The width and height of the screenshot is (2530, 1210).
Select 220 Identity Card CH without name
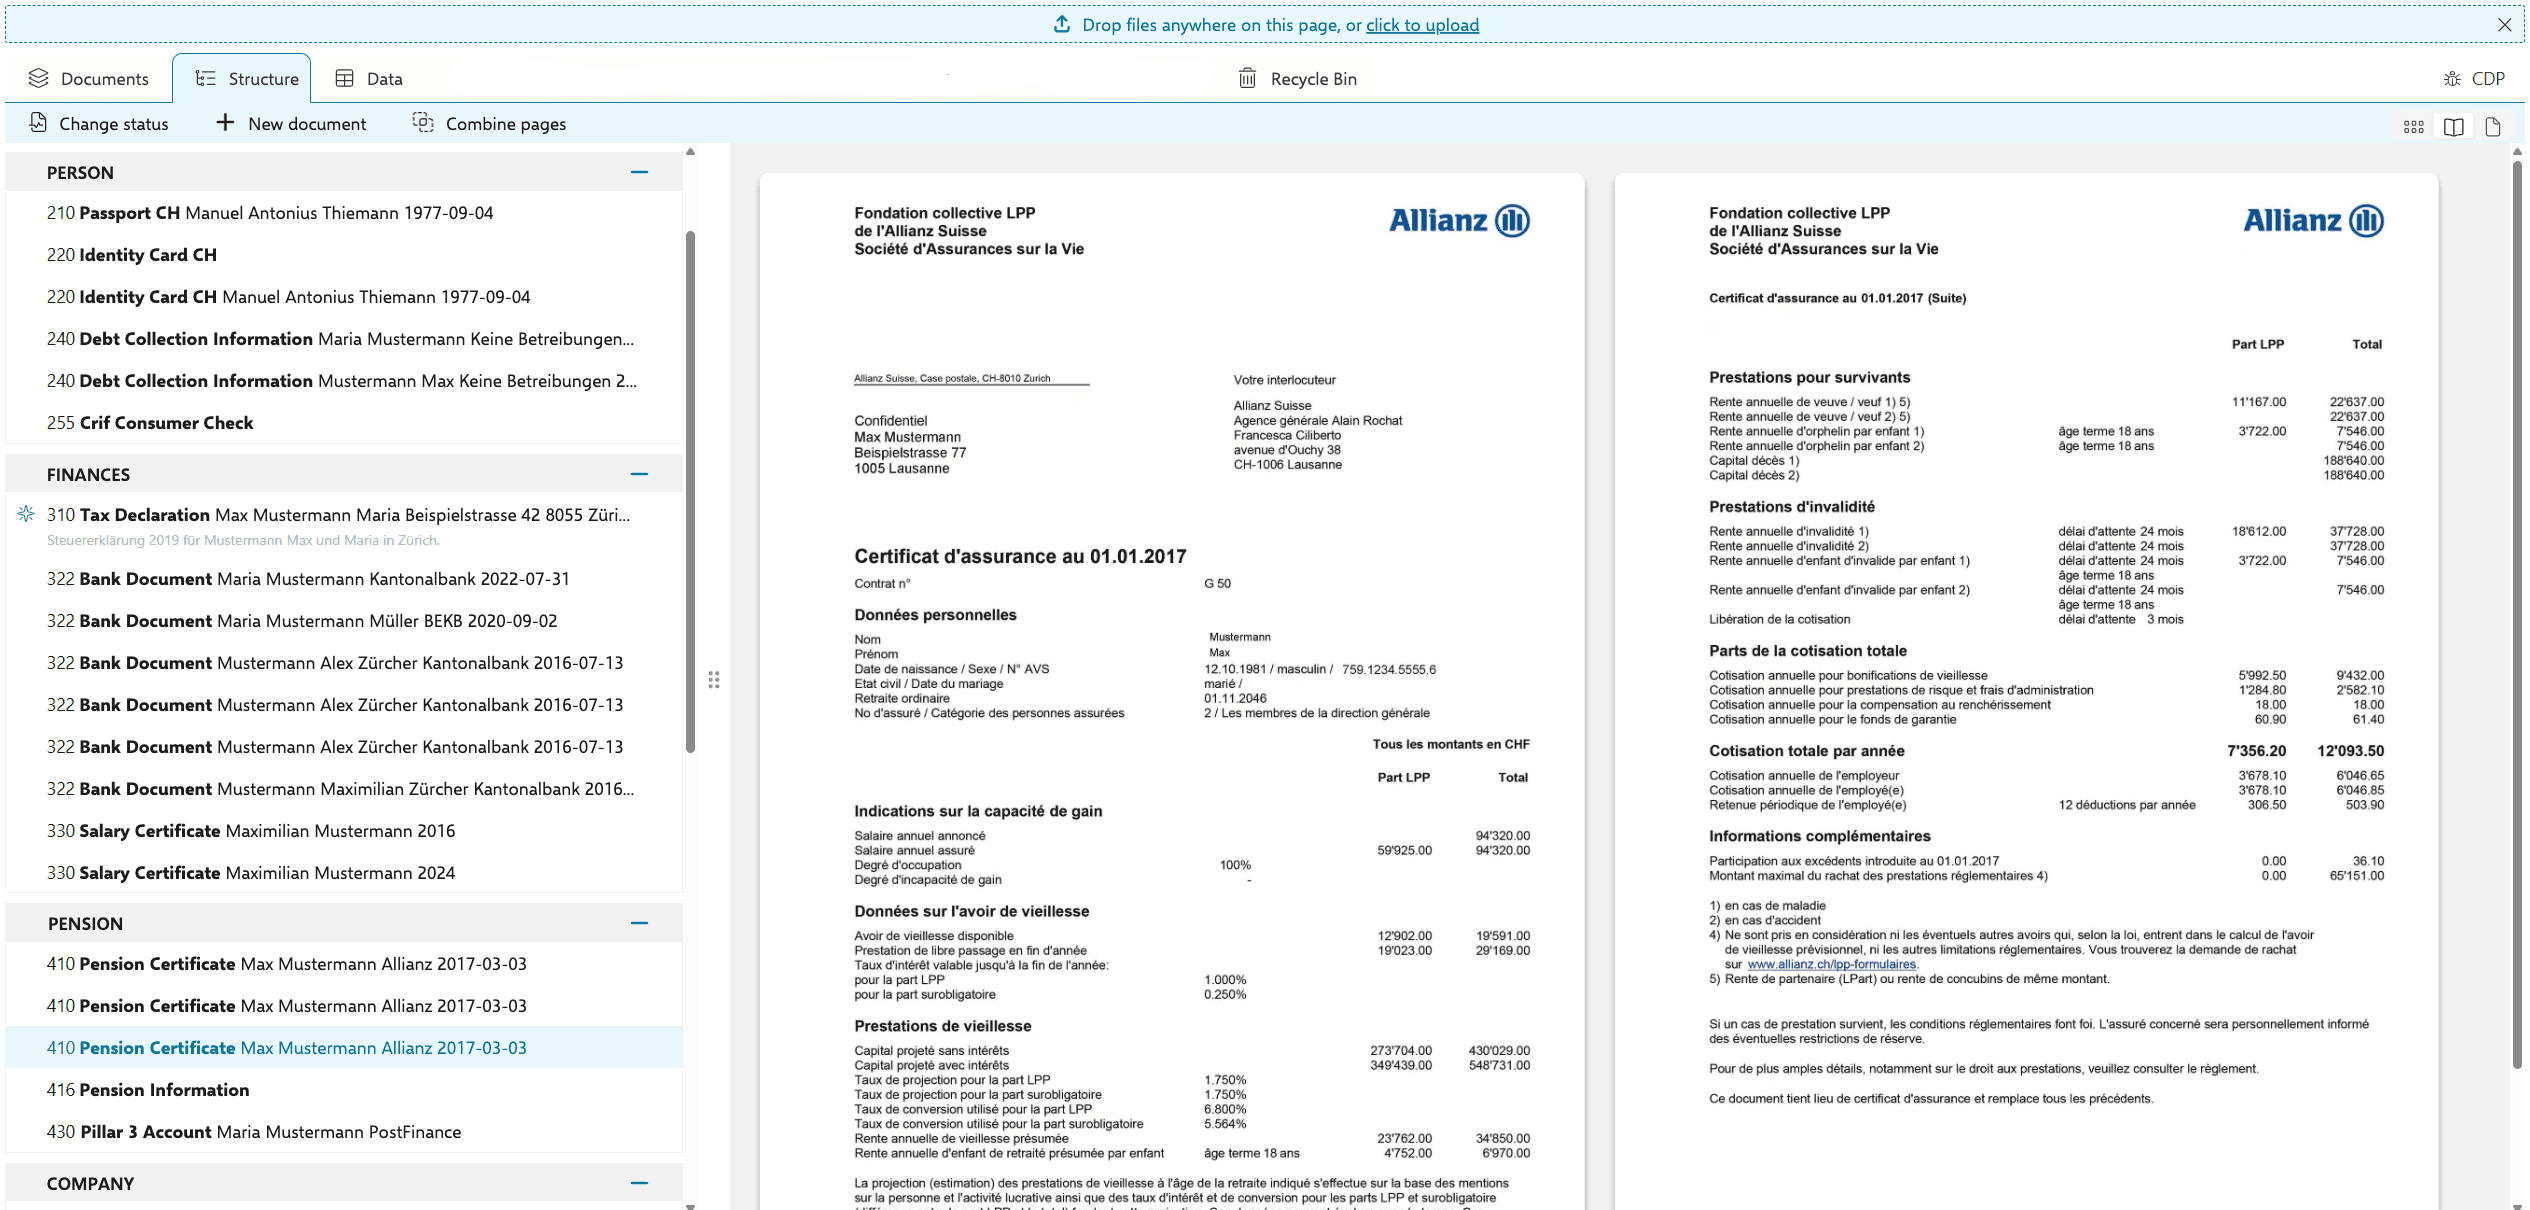344,255
